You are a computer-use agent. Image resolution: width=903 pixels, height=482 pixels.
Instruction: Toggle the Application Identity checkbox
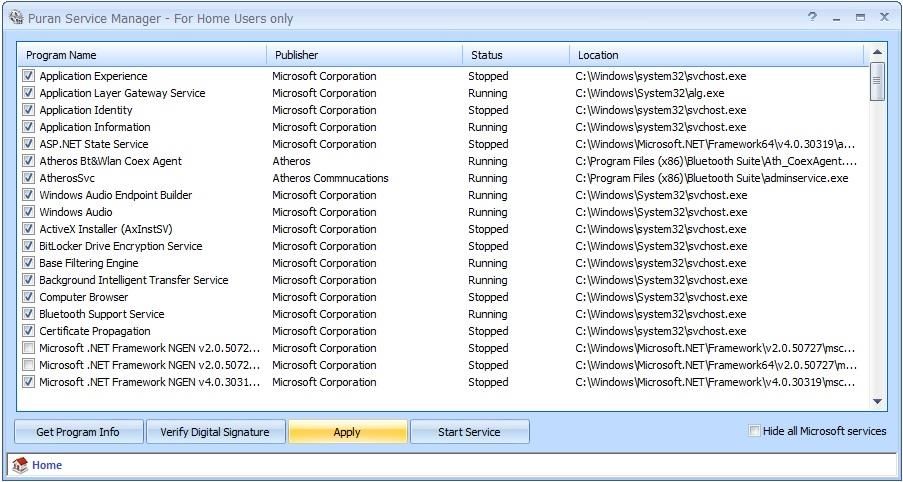[x=28, y=110]
